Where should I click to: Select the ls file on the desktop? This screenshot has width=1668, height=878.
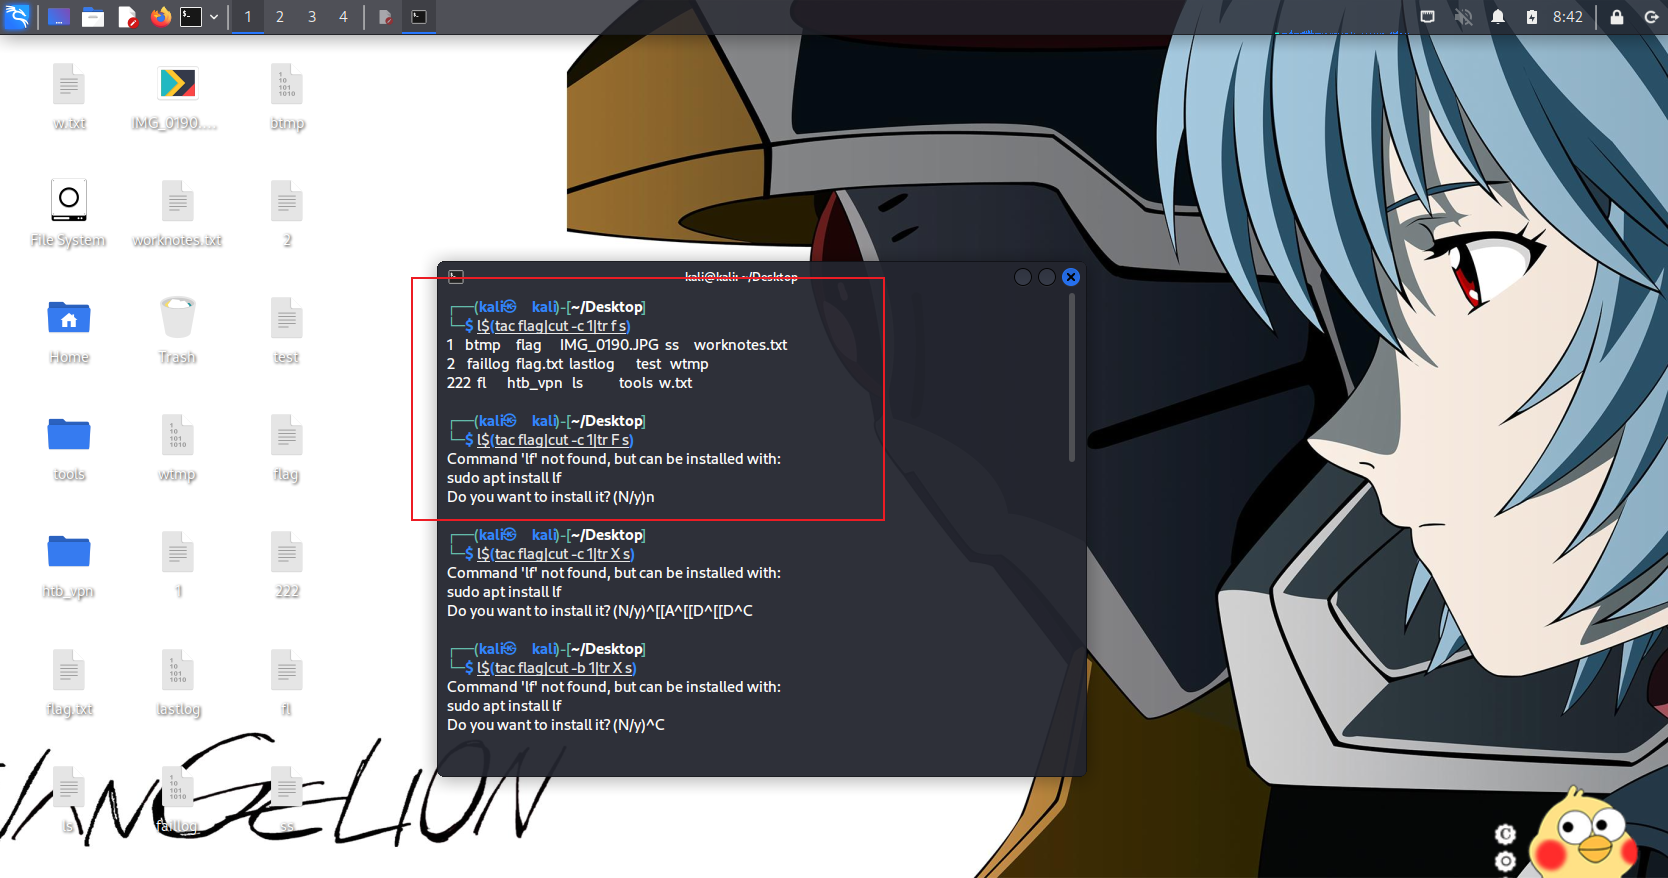coord(69,799)
